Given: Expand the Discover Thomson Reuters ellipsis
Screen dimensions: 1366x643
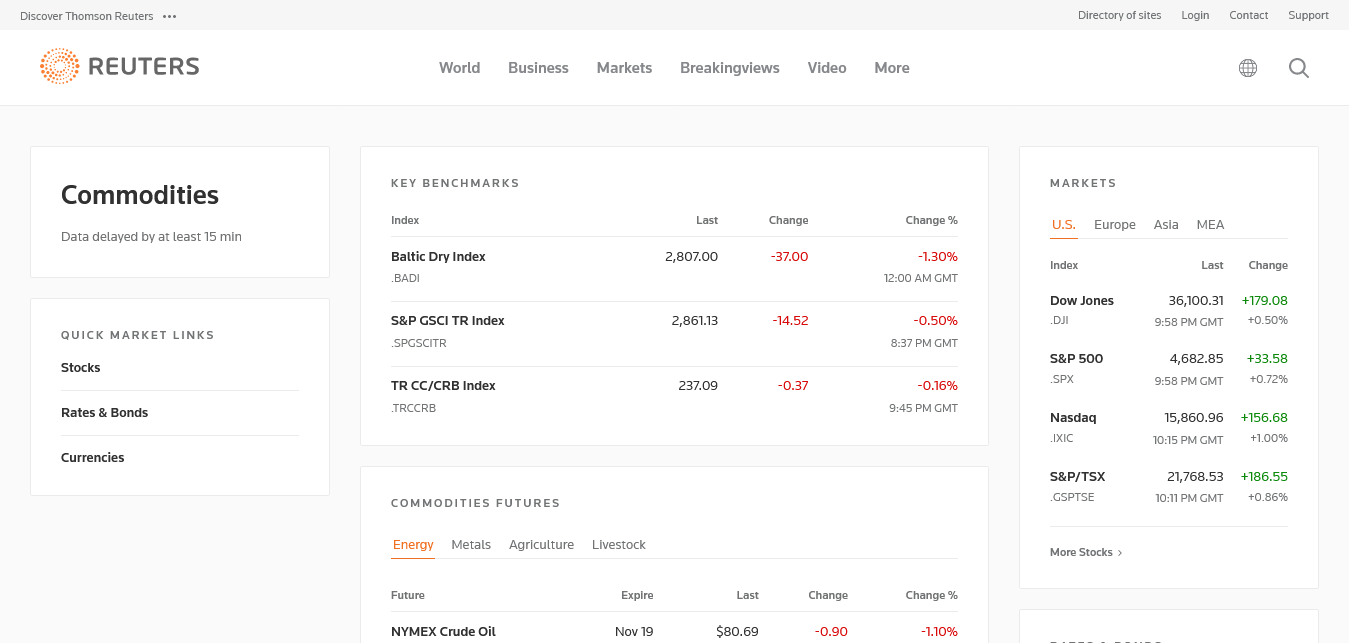Looking at the screenshot, I should (169, 16).
